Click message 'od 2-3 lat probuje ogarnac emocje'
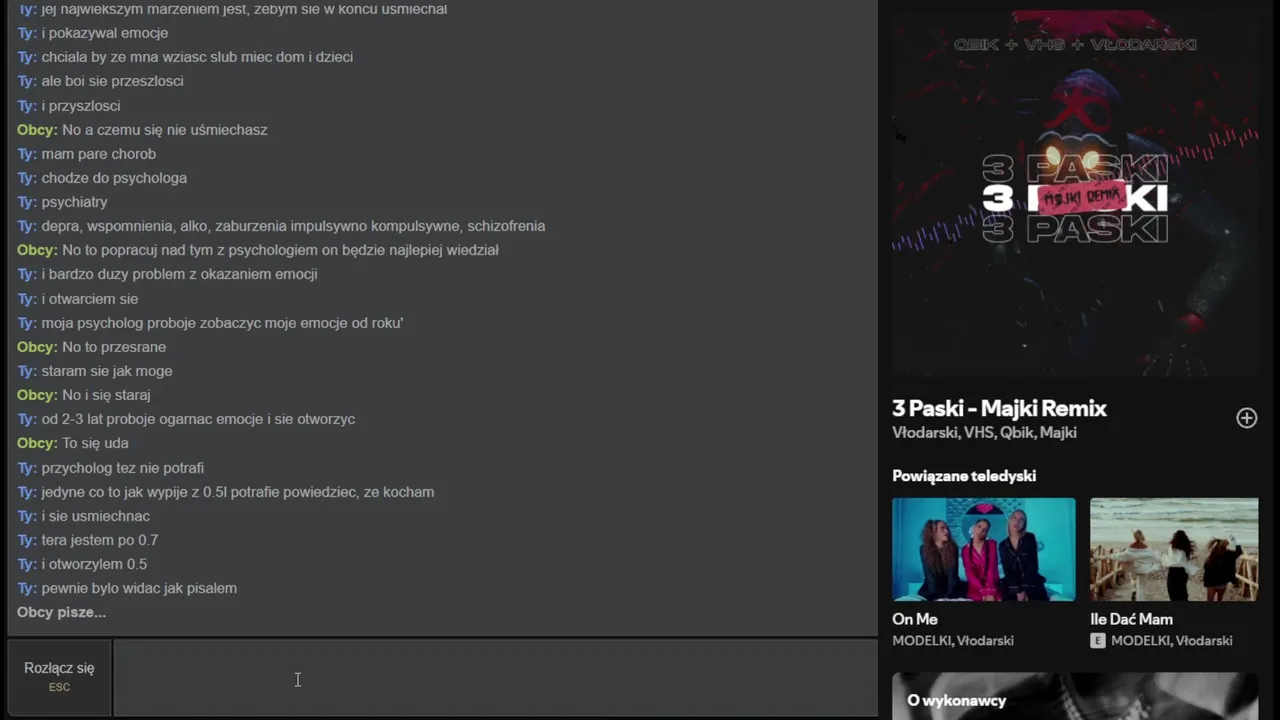Viewport: 1280px width, 720px height. coord(186,419)
